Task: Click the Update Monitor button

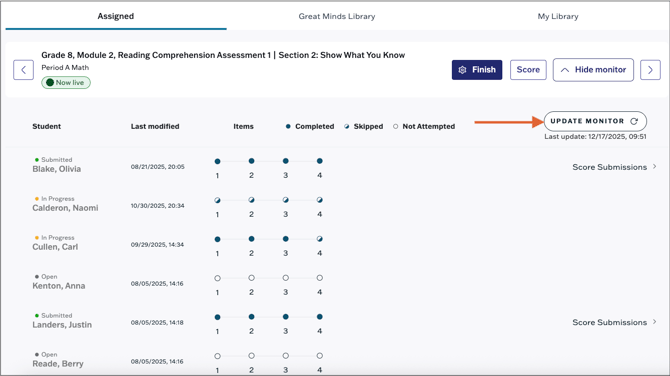Action: point(595,121)
